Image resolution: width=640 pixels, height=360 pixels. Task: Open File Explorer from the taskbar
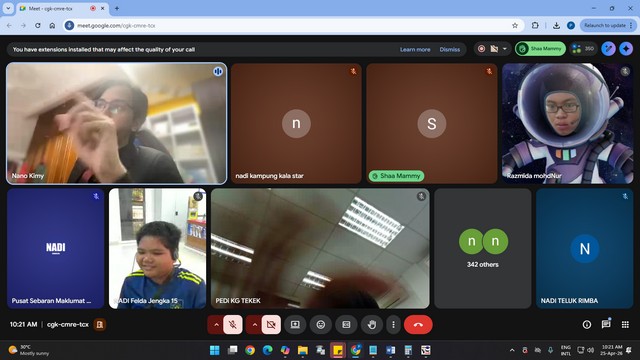tap(302, 350)
